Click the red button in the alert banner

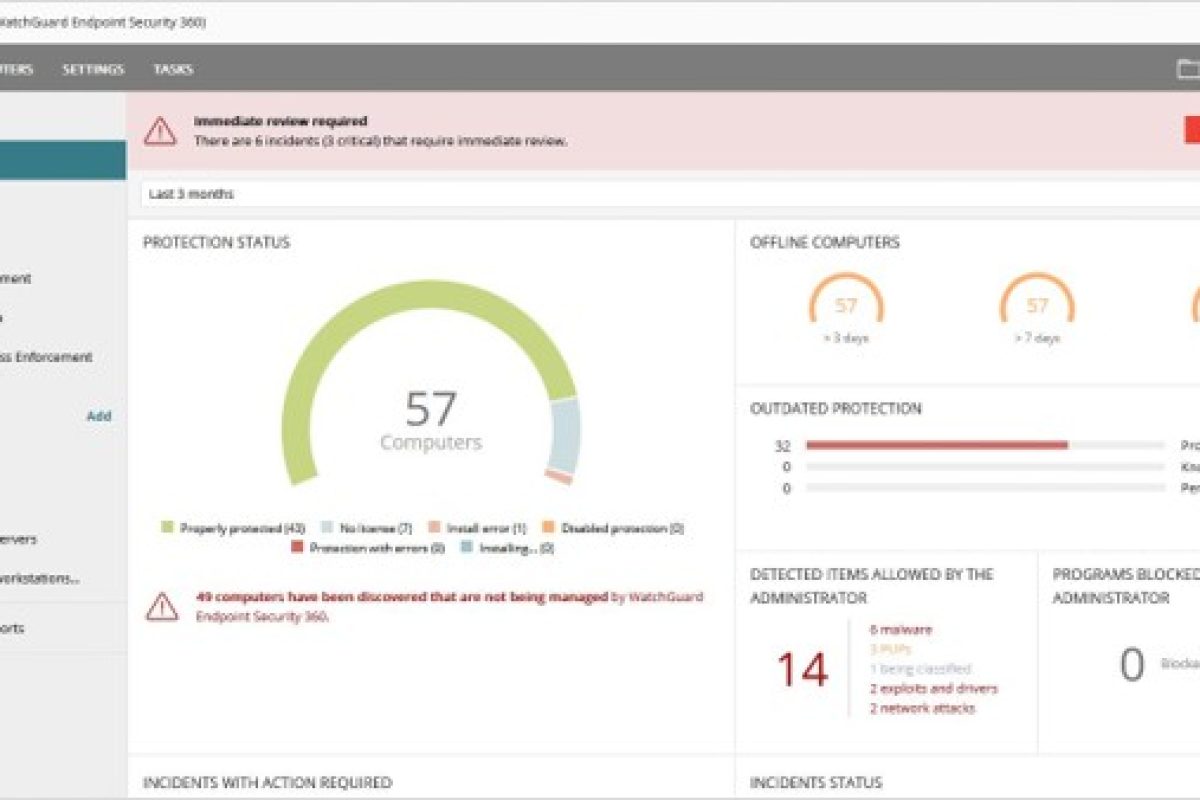[x=1192, y=131]
